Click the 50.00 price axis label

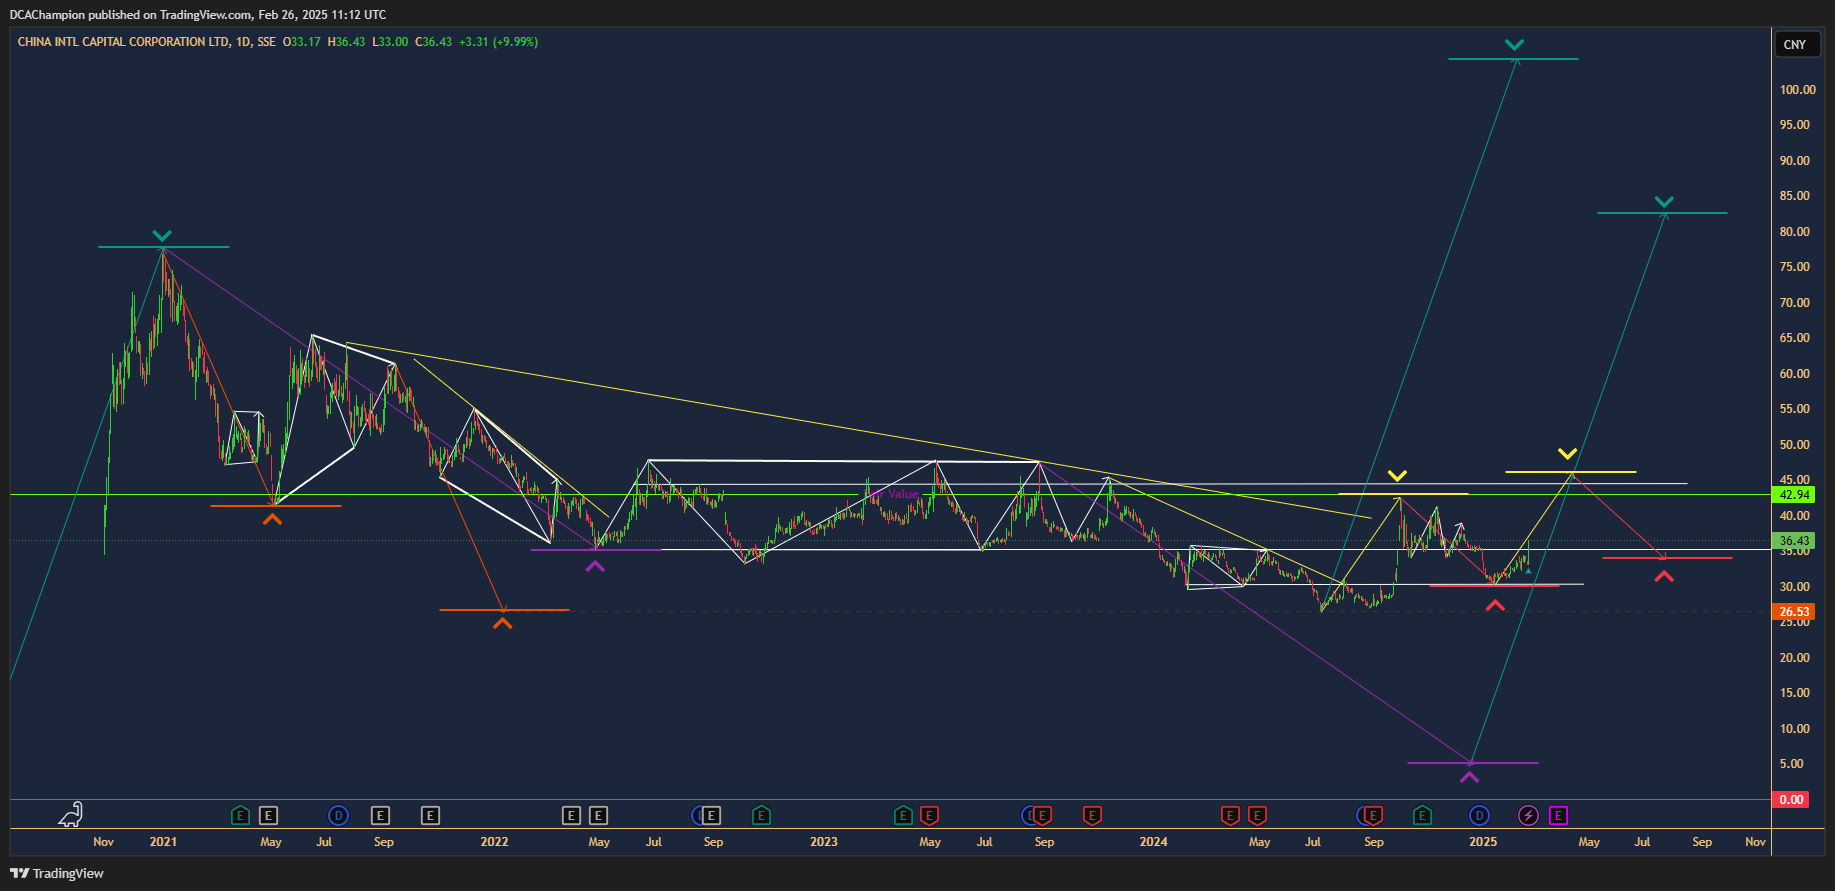1794,445
